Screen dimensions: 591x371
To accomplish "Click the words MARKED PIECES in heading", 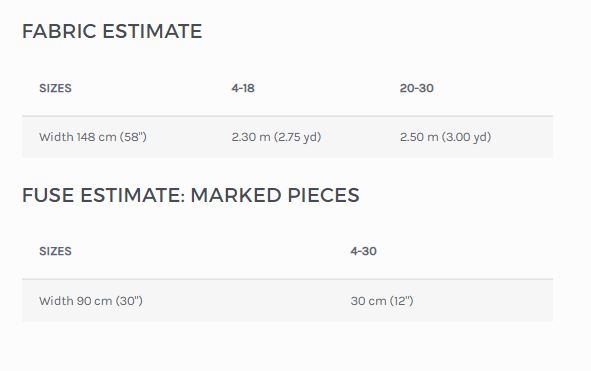I will (x=275, y=195).
